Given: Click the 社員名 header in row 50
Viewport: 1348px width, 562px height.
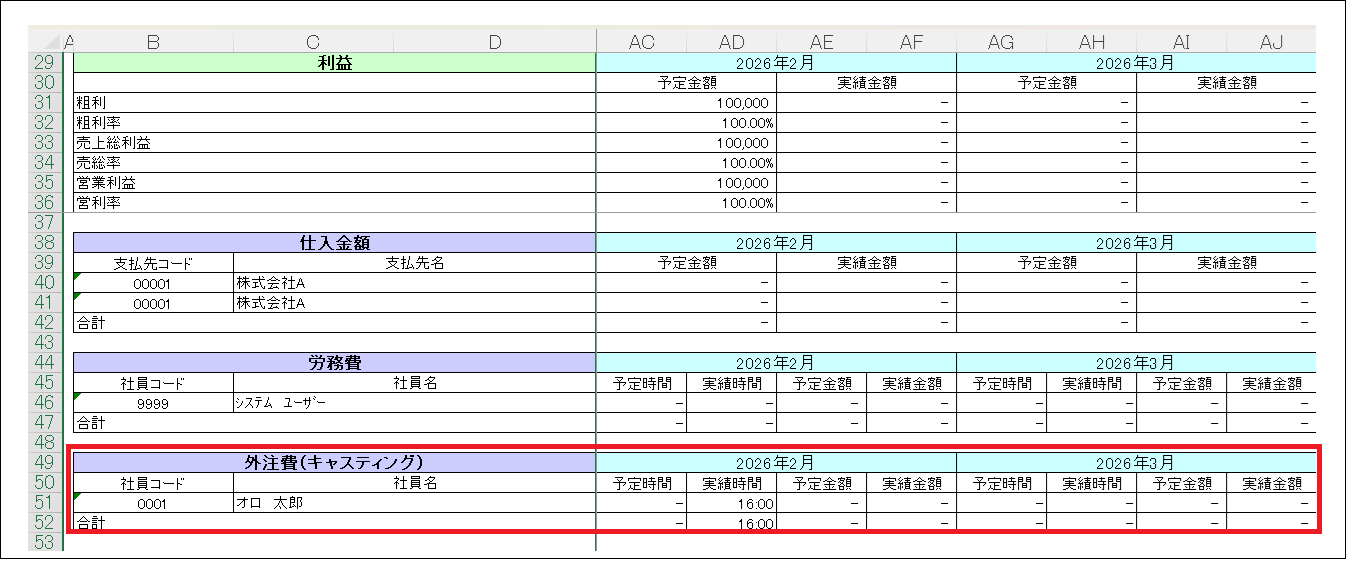Looking at the screenshot, I should coord(414,482).
